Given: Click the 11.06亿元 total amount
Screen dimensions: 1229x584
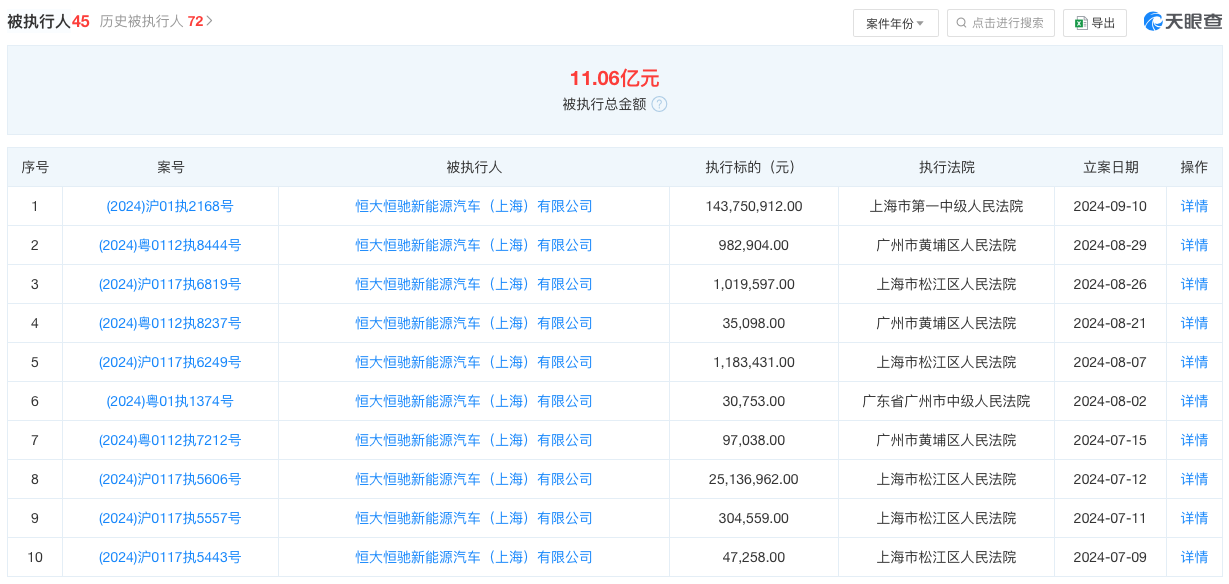Looking at the screenshot, I should pyautogui.click(x=614, y=78).
